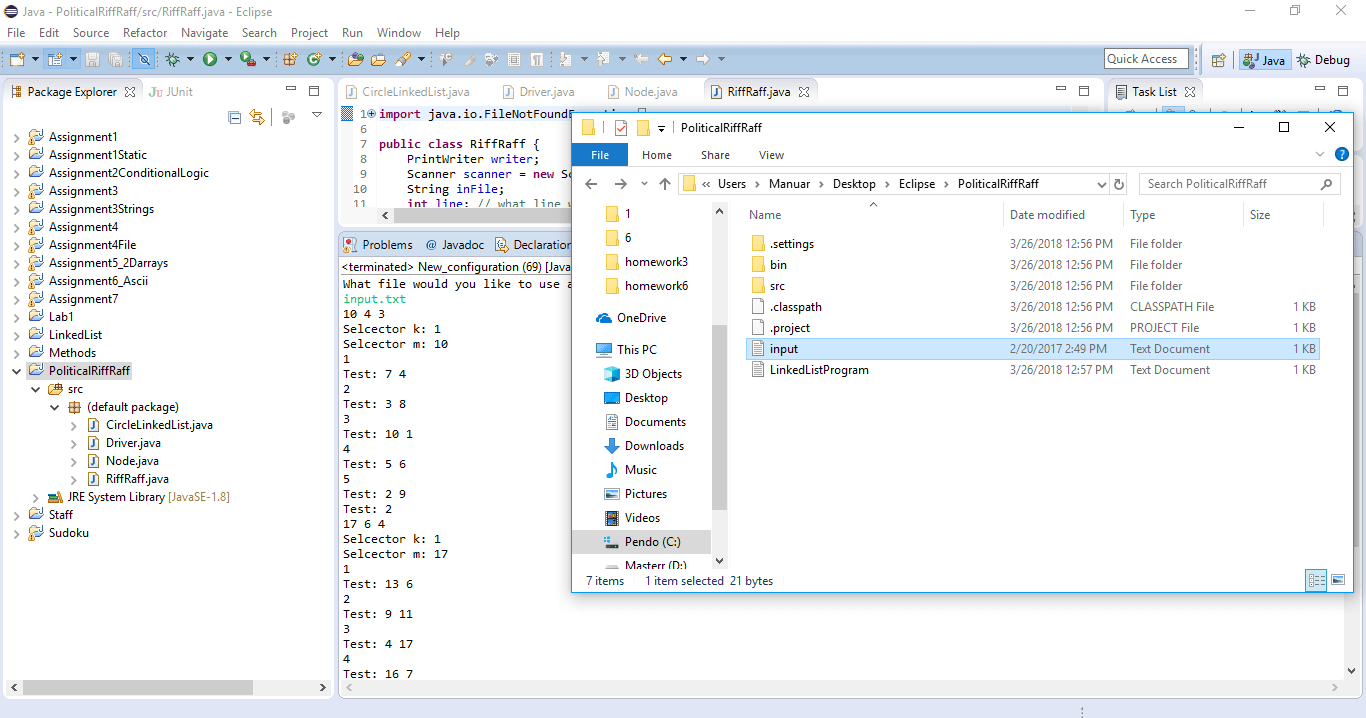Click the green Run button
Image resolution: width=1366 pixels, height=718 pixels.
[210, 59]
